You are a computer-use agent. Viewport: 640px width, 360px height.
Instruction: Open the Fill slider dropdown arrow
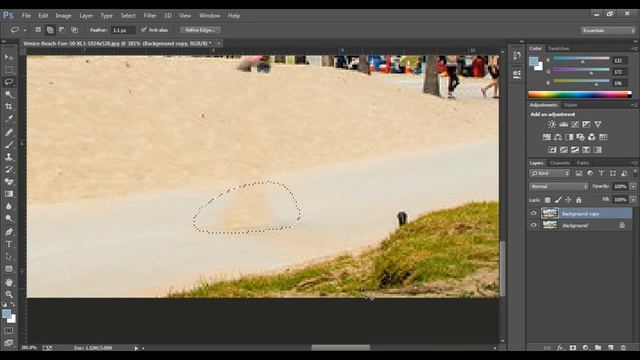(x=633, y=200)
